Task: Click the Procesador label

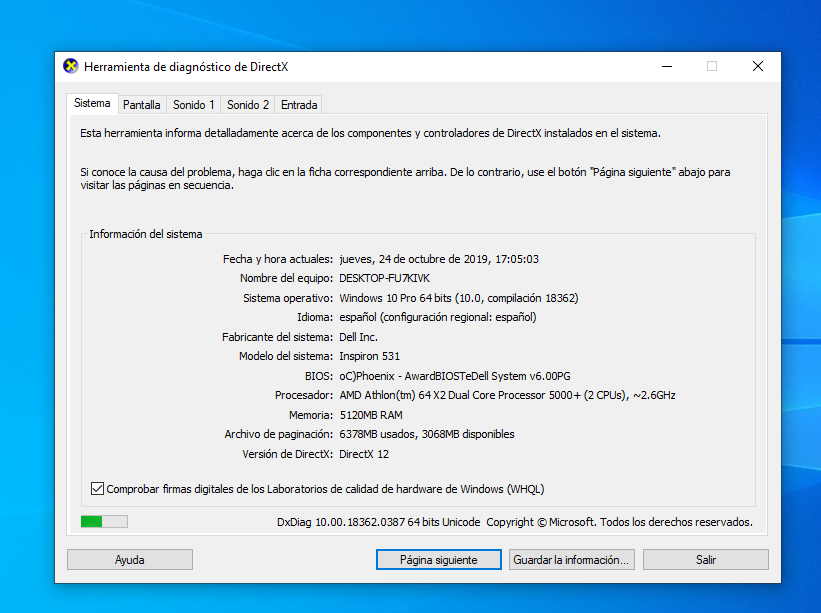Action: 304,395
